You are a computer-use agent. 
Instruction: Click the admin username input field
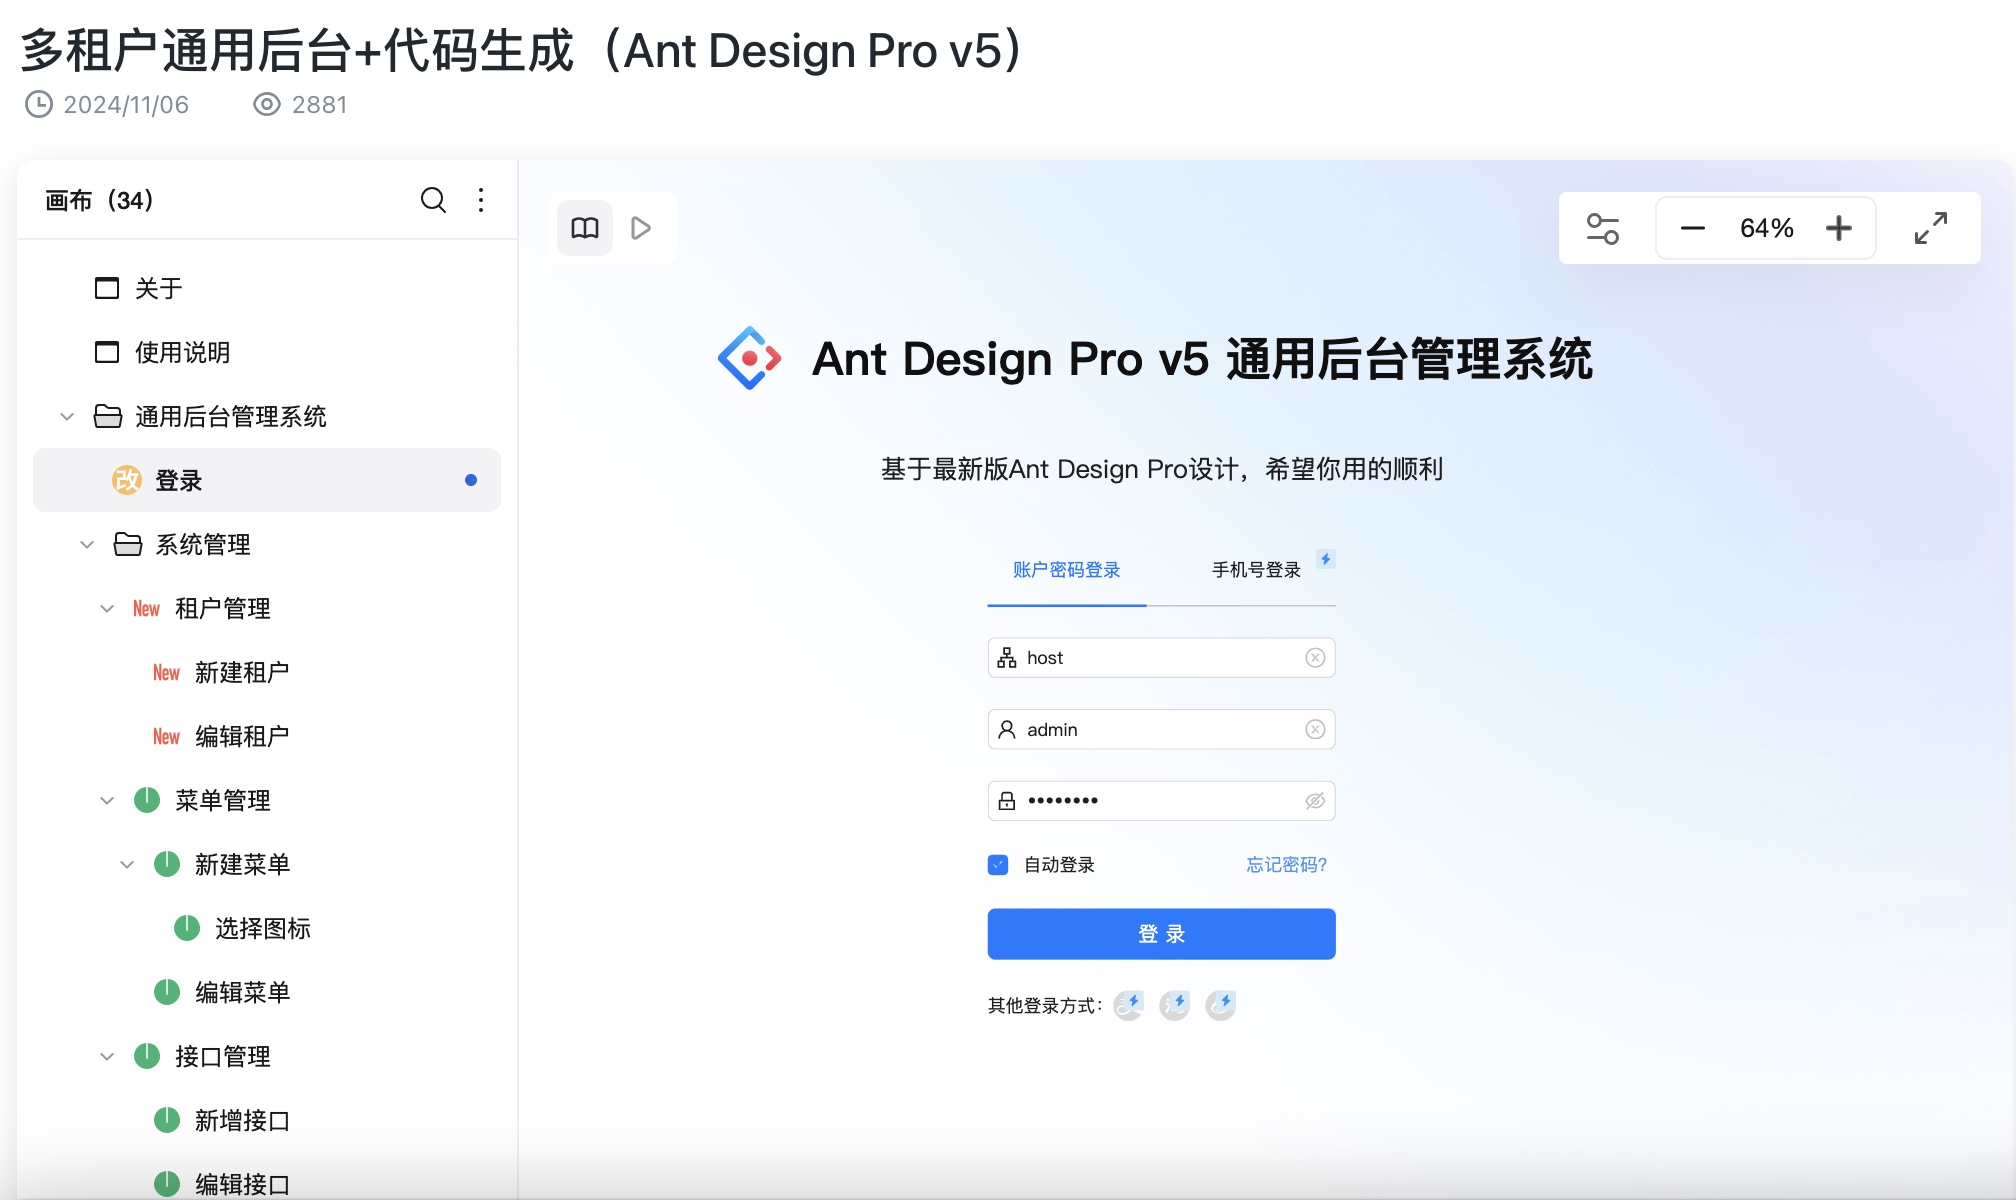(x=1161, y=730)
